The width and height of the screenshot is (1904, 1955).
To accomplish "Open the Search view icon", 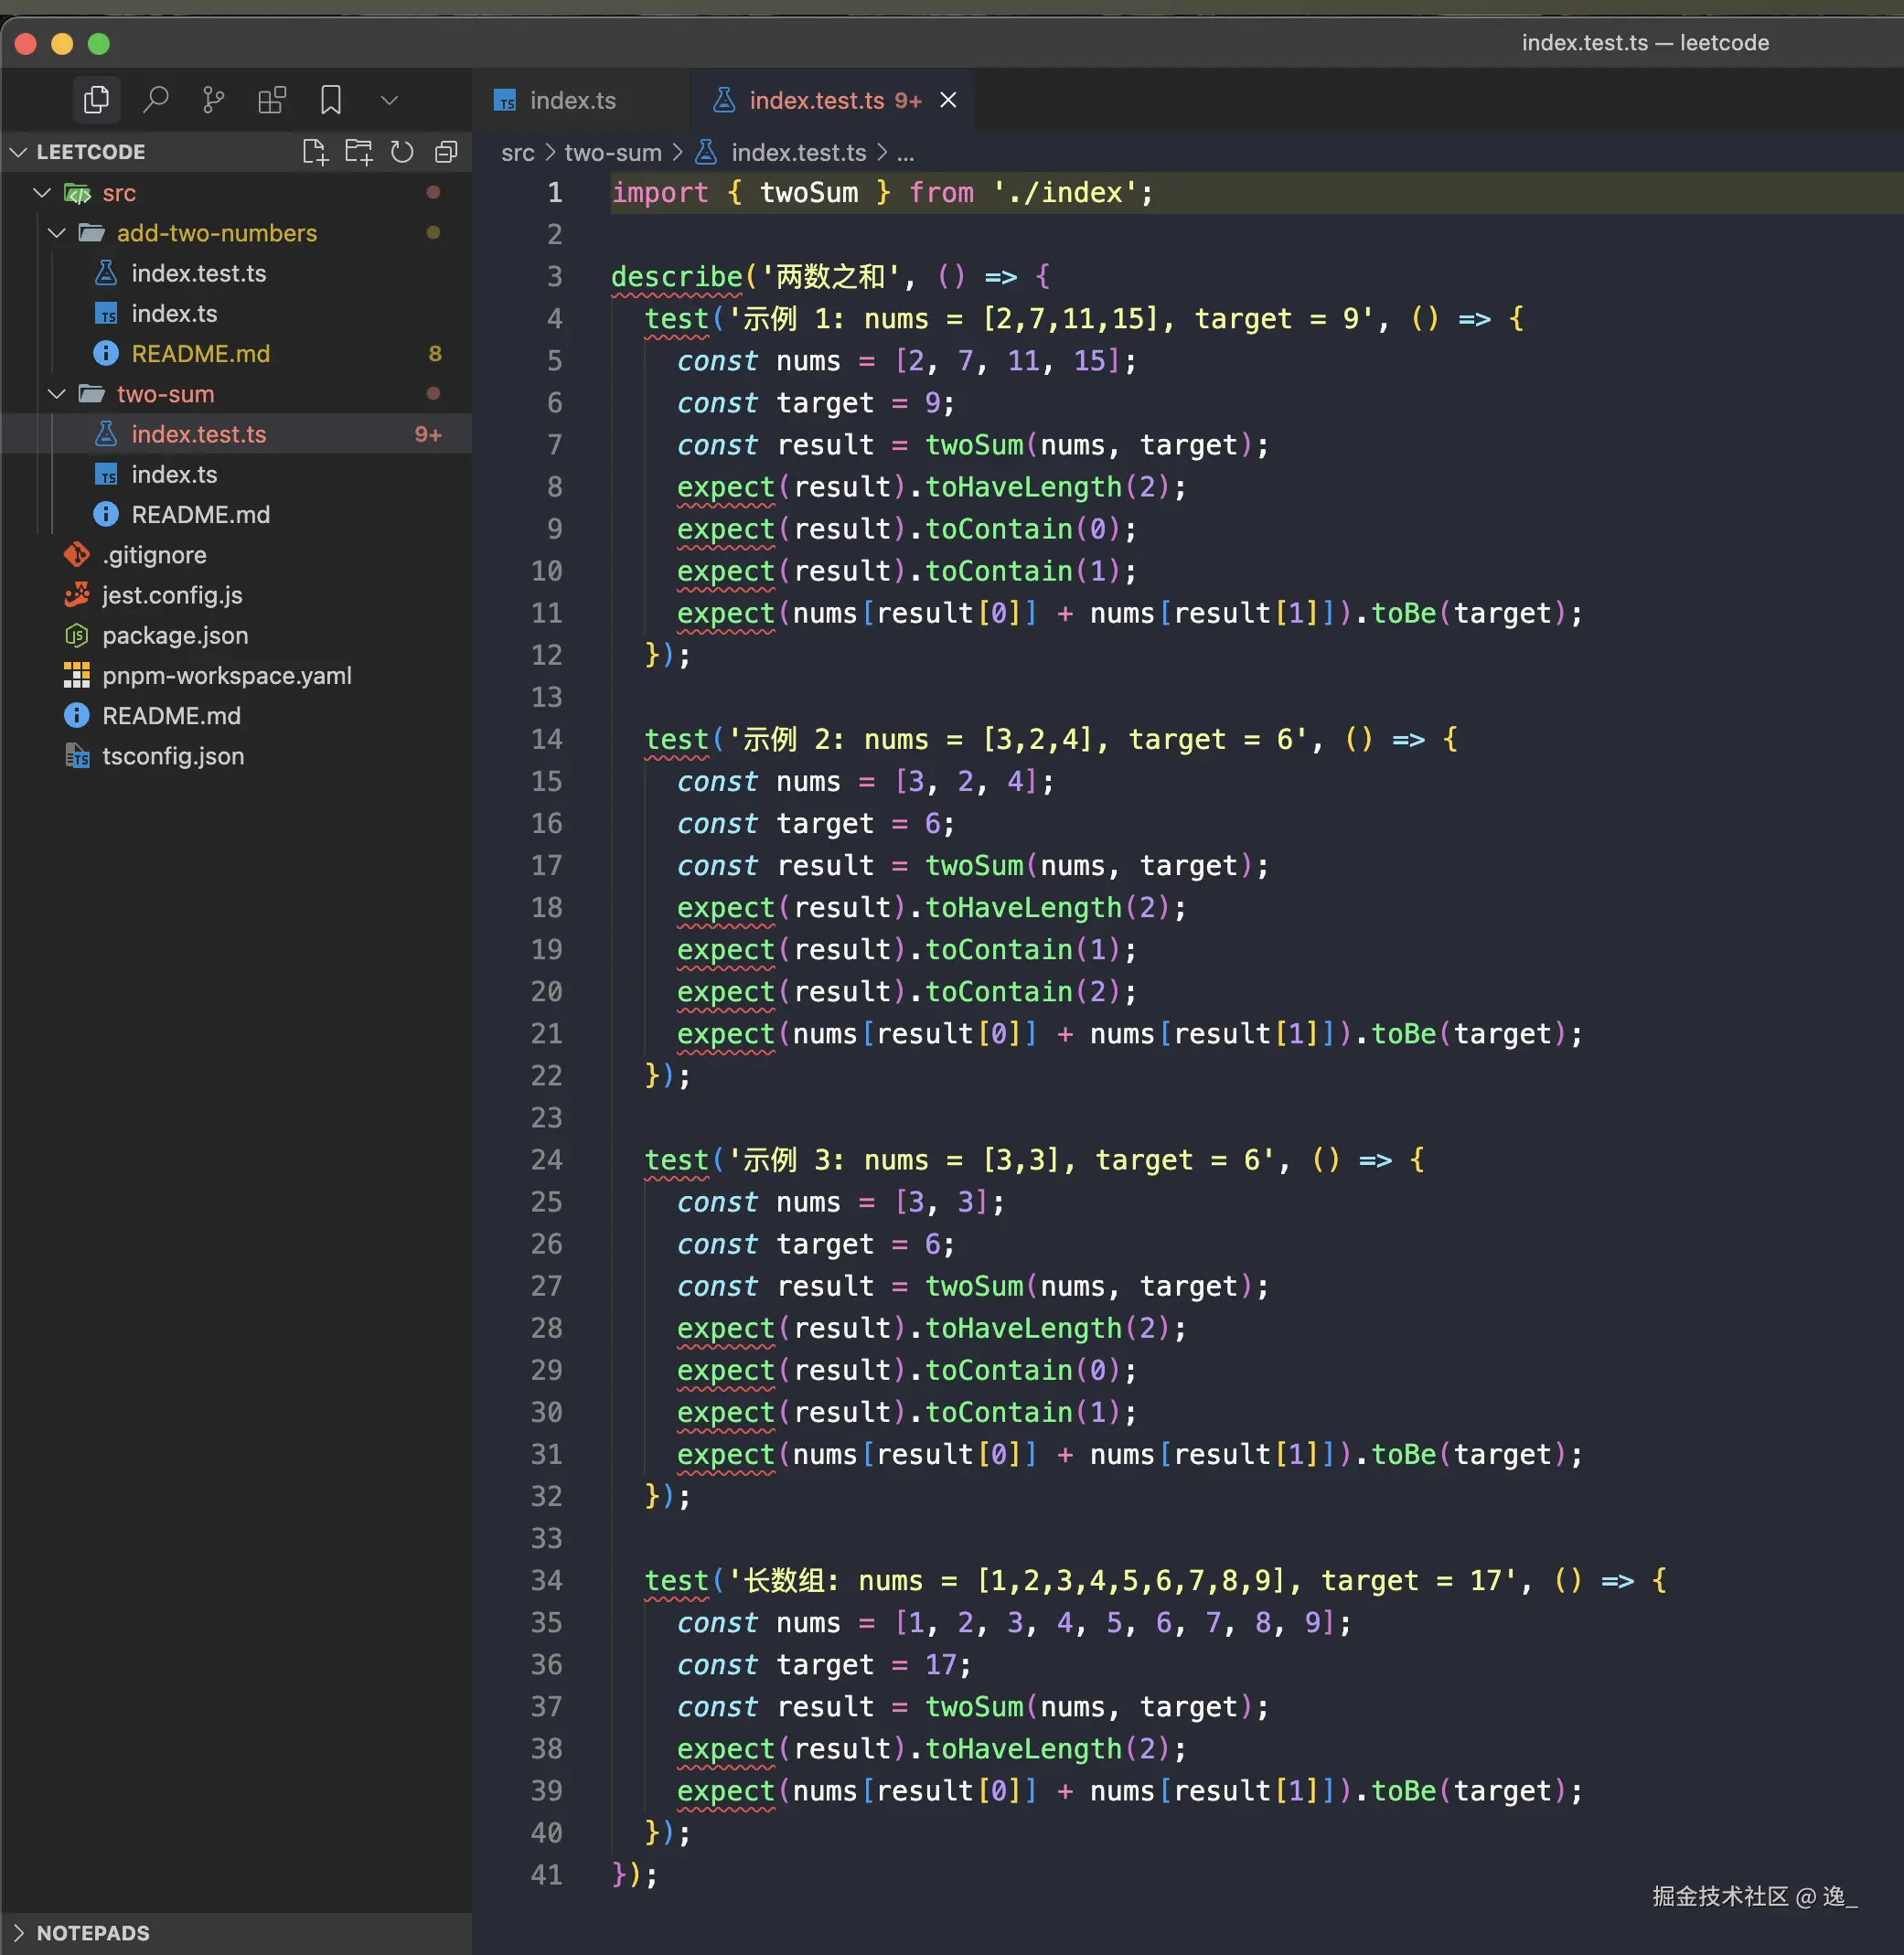I will pyautogui.click(x=155, y=100).
